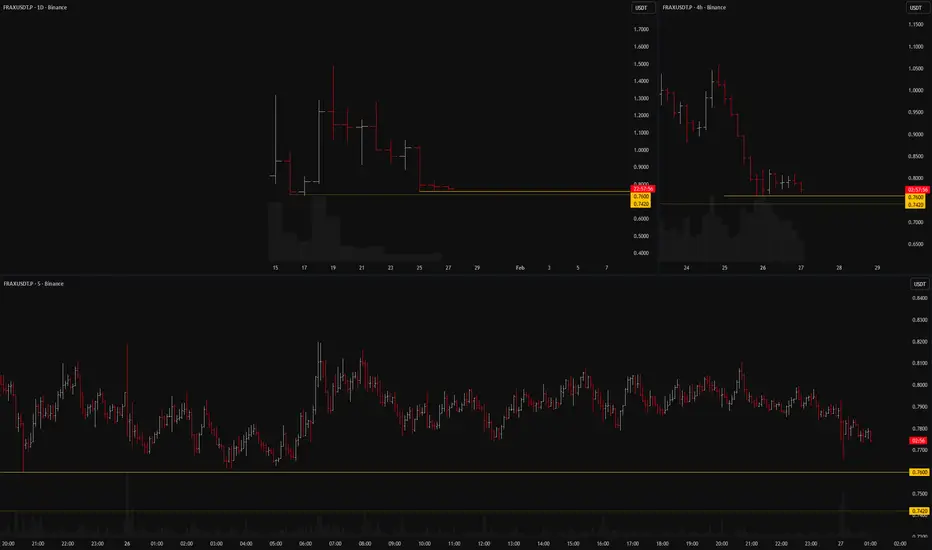The width and height of the screenshot is (932, 550).
Task: Select the yellow 0.7600 price label on the 5-minute chart
Action: point(919,472)
